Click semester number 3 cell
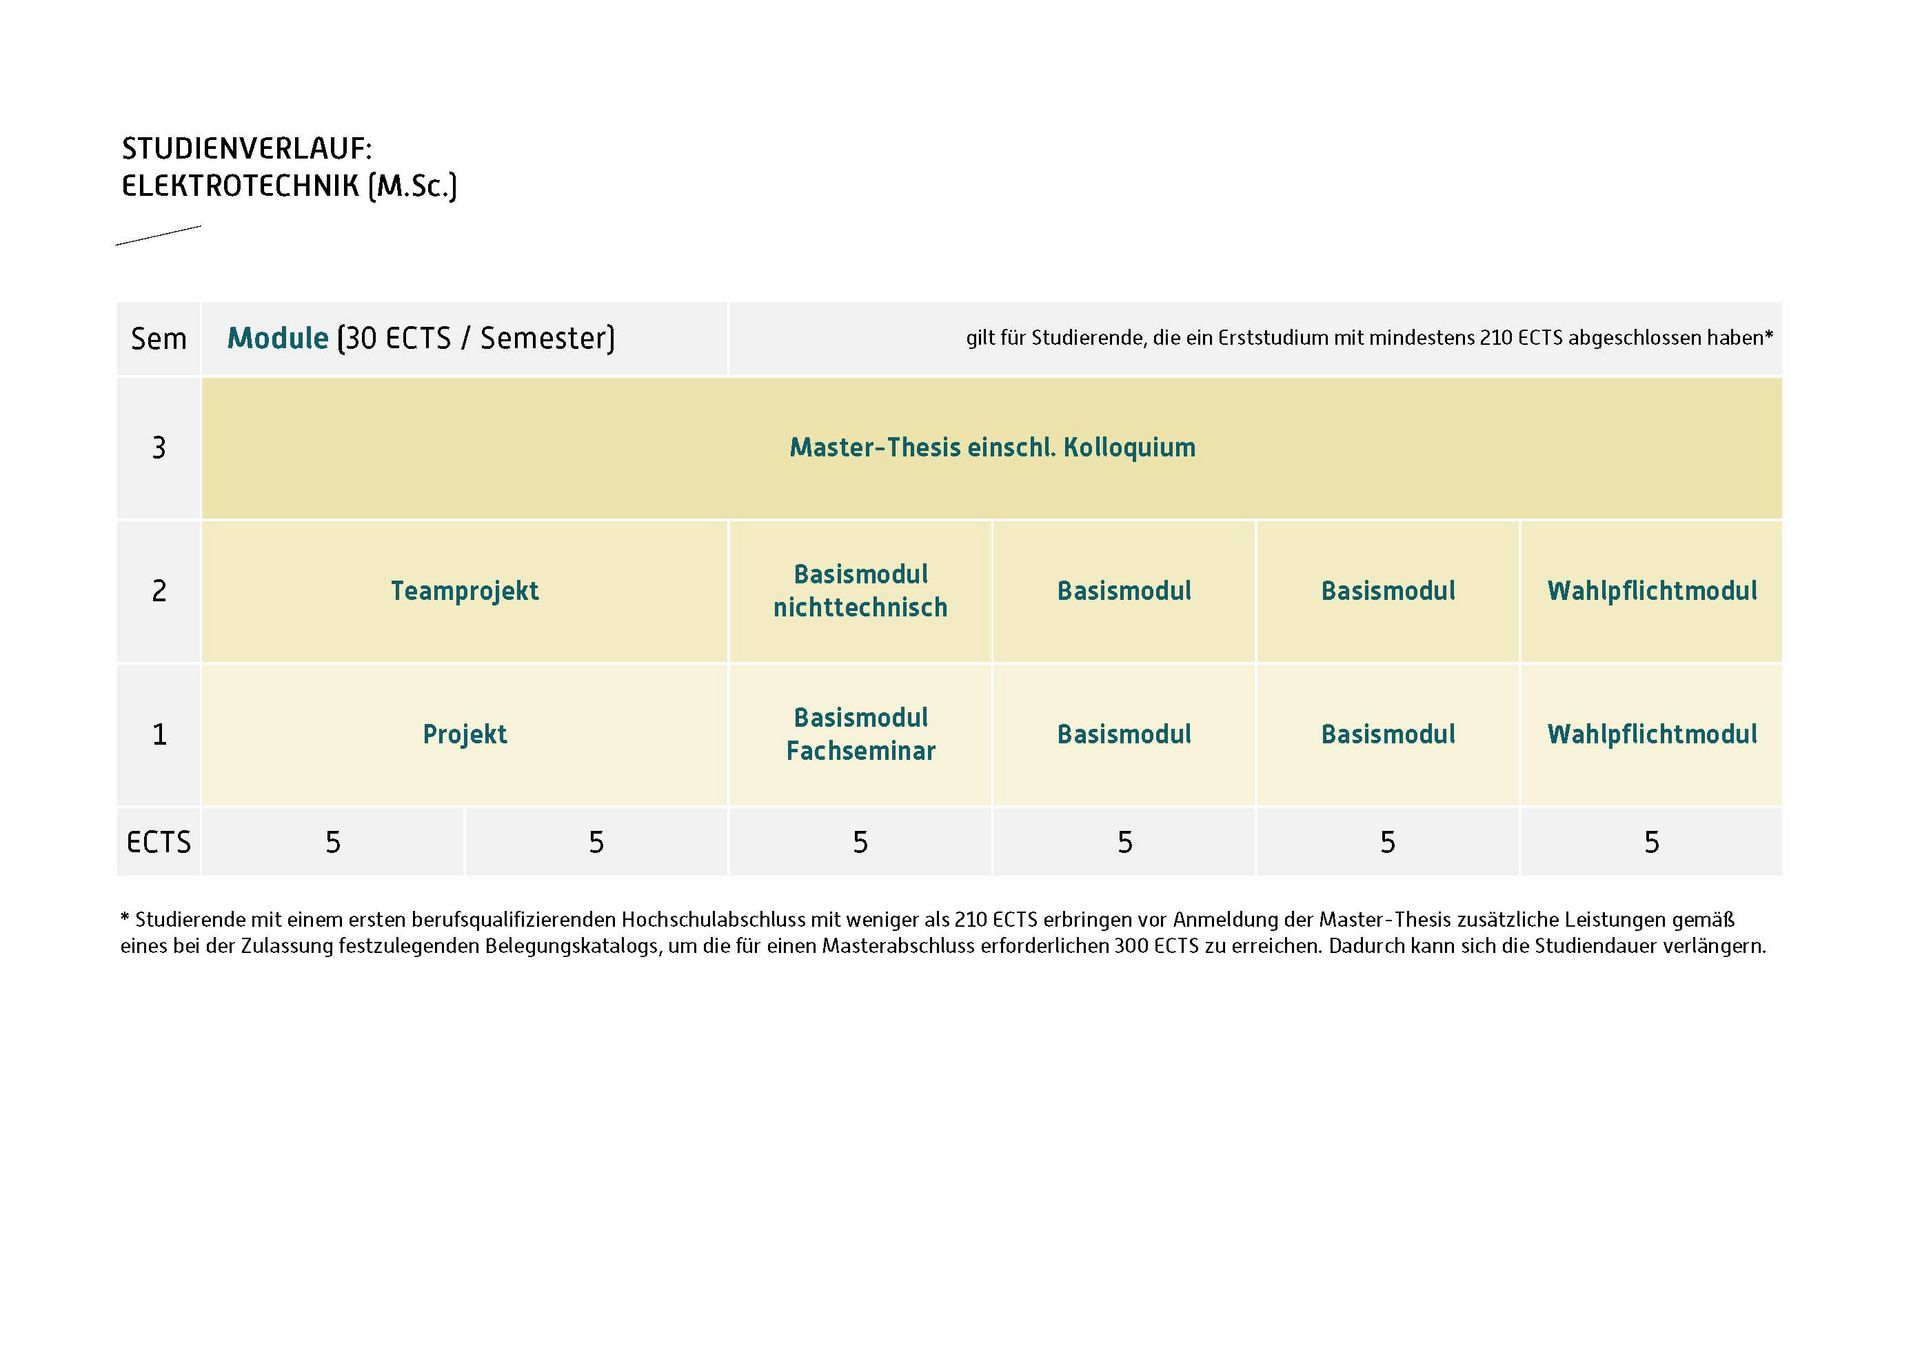Screen dimensions: 1920x1357 [159, 448]
